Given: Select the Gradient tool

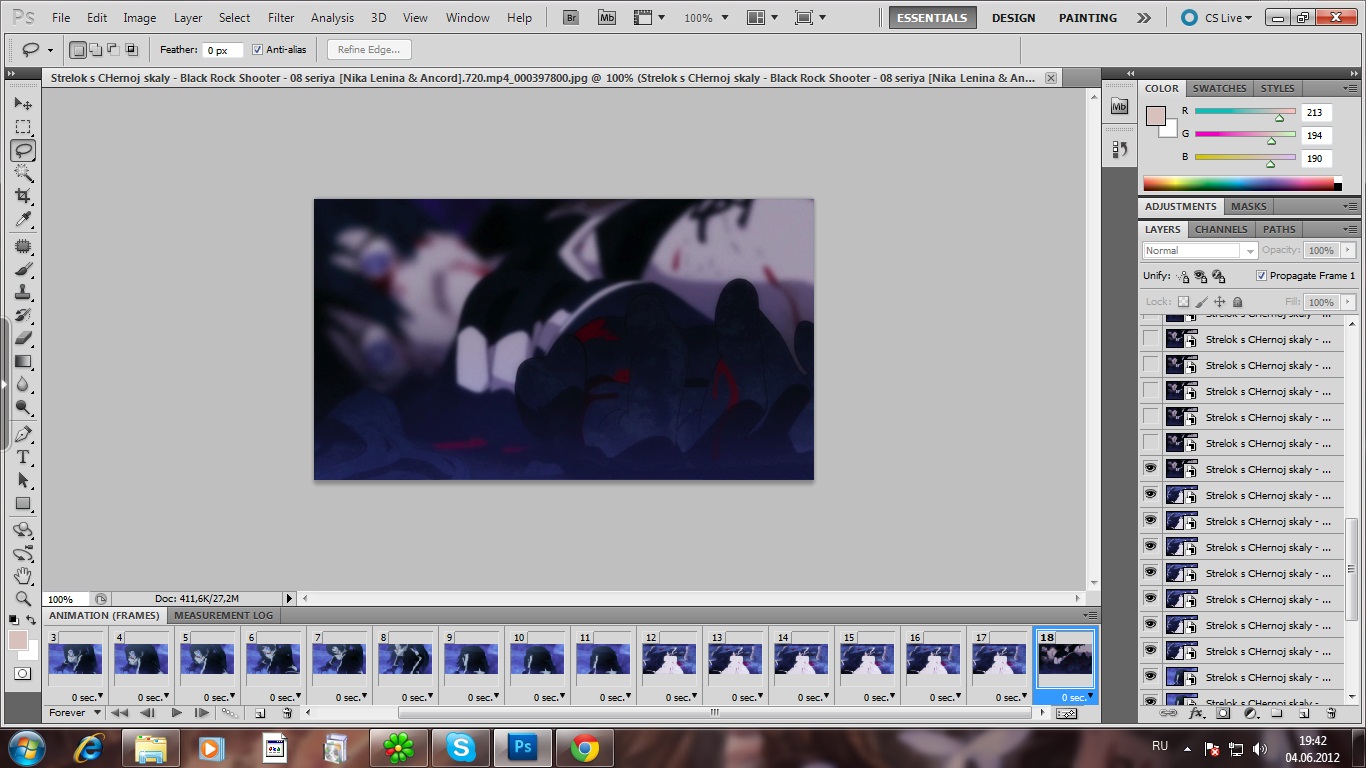Looking at the screenshot, I should tap(23, 361).
